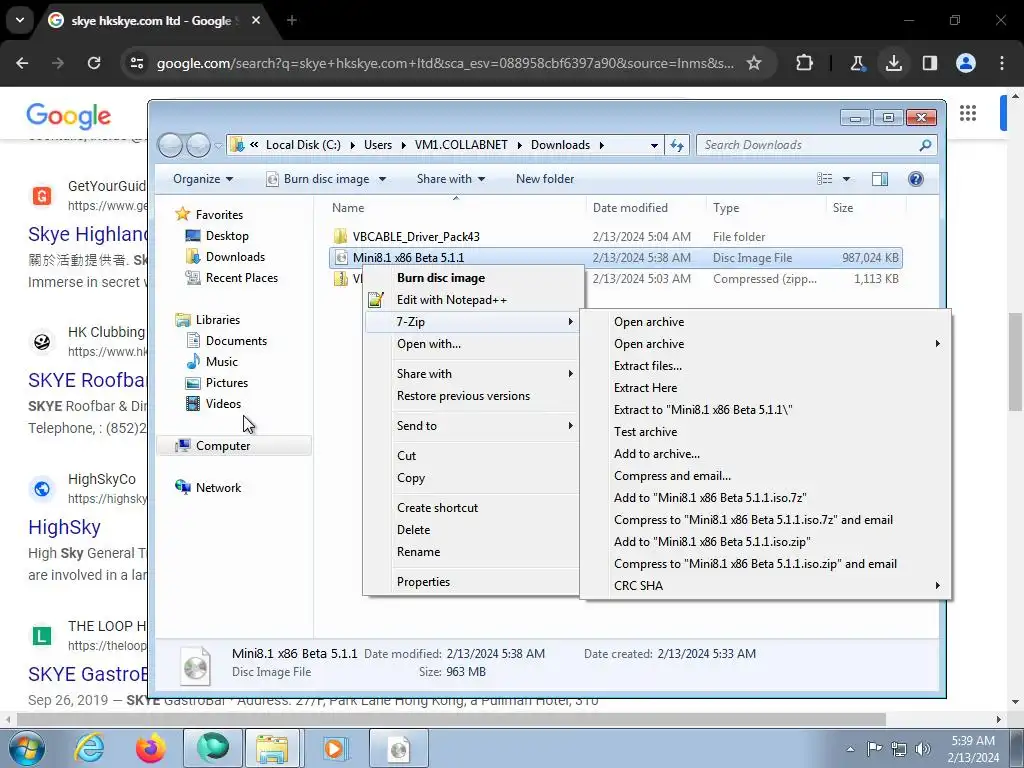Click Explorer refresh address icon
The image size is (1024, 768).
point(677,145)
